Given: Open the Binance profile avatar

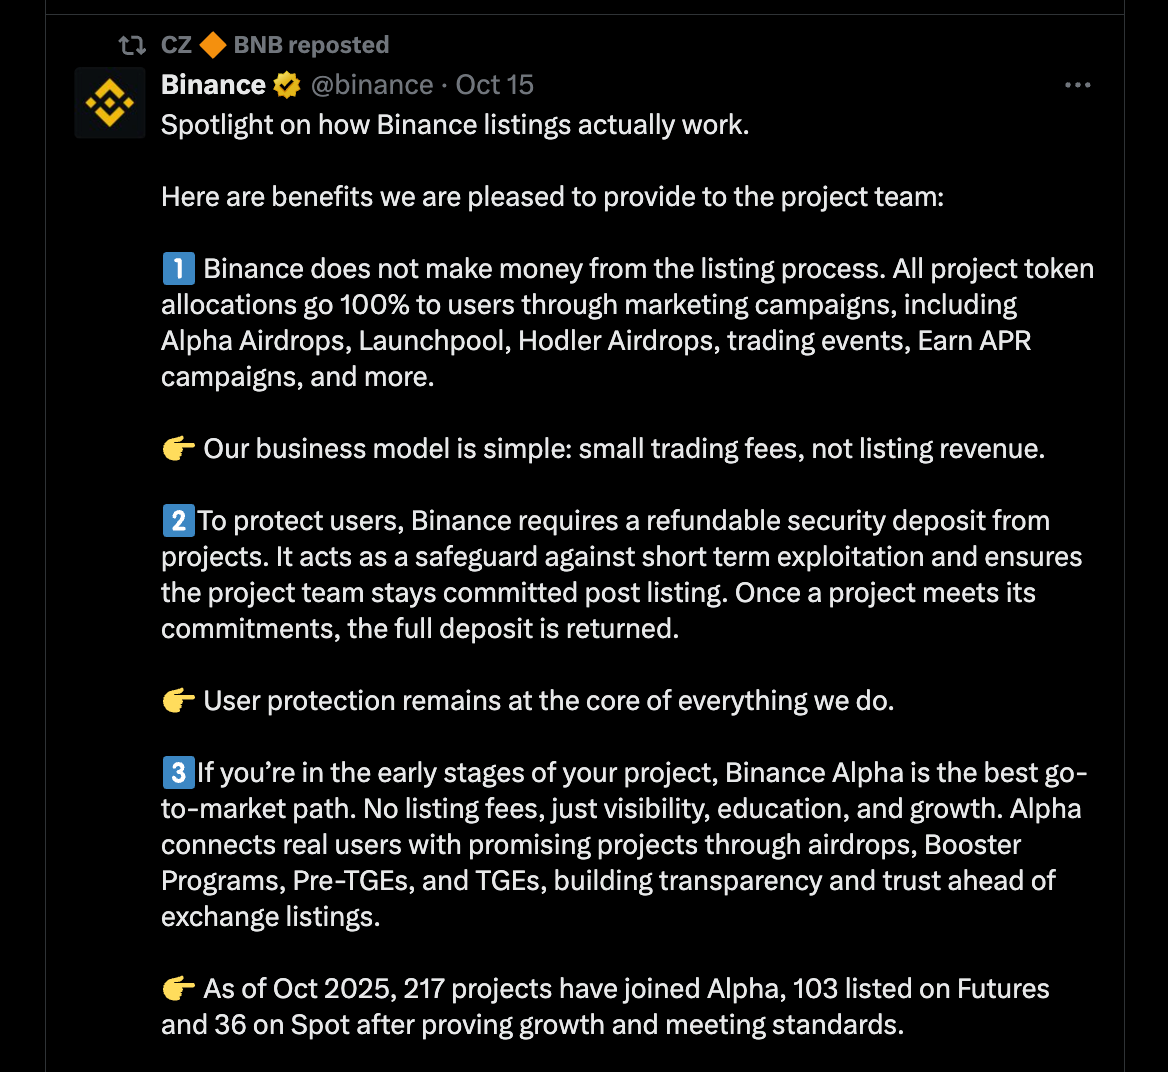Looking at the screenshot, I should point(109,103).
